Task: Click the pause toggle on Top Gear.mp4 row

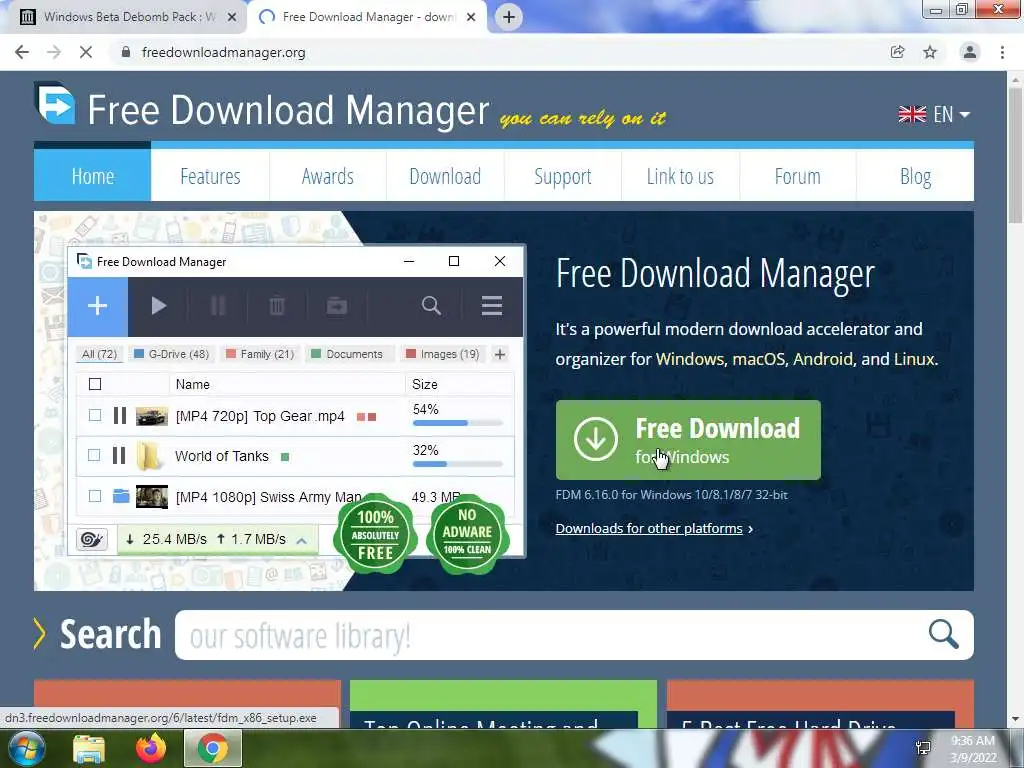Action: coord(120,415)
